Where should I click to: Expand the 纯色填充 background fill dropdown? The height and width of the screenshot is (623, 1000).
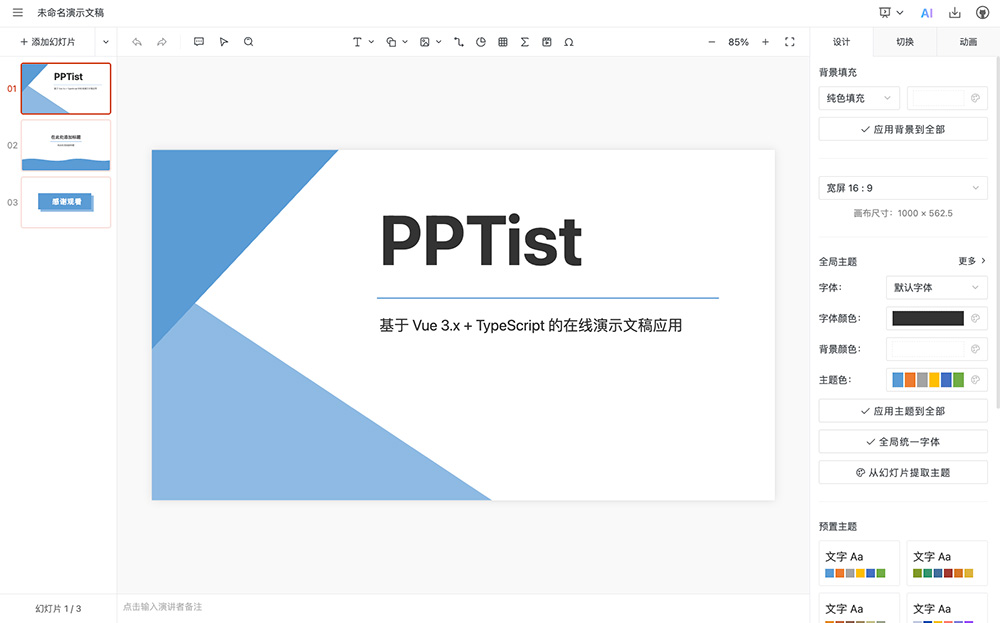pos(858,97)
